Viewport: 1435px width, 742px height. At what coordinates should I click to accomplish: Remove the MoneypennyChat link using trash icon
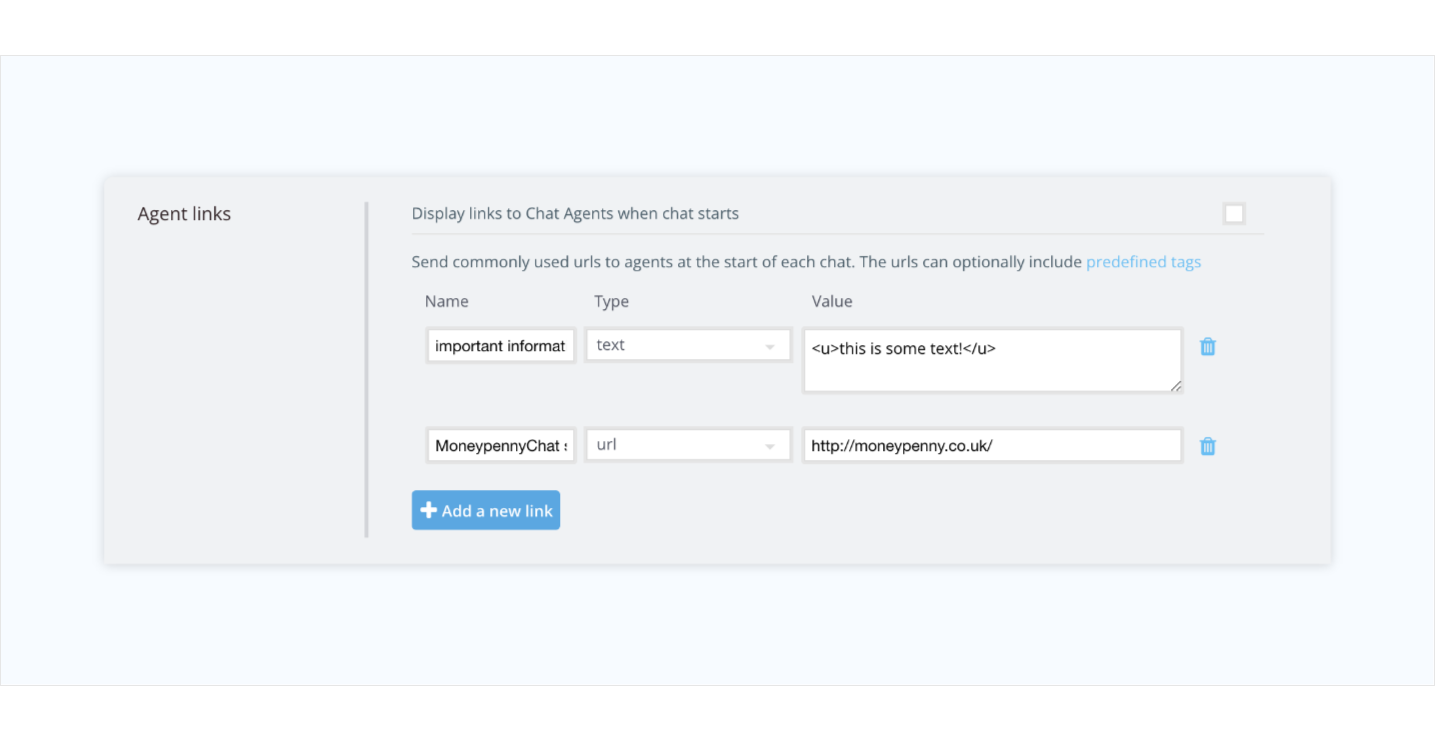(x=1207, y=445)
